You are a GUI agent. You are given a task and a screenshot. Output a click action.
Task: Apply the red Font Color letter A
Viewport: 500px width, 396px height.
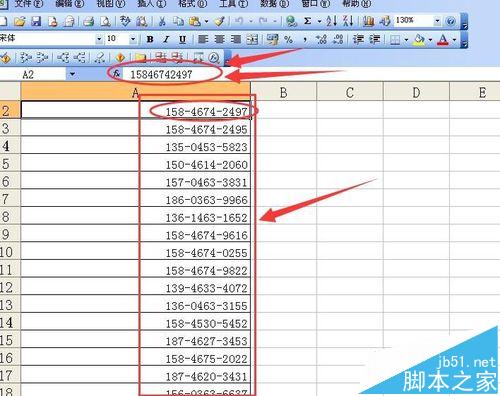[443, 40]
